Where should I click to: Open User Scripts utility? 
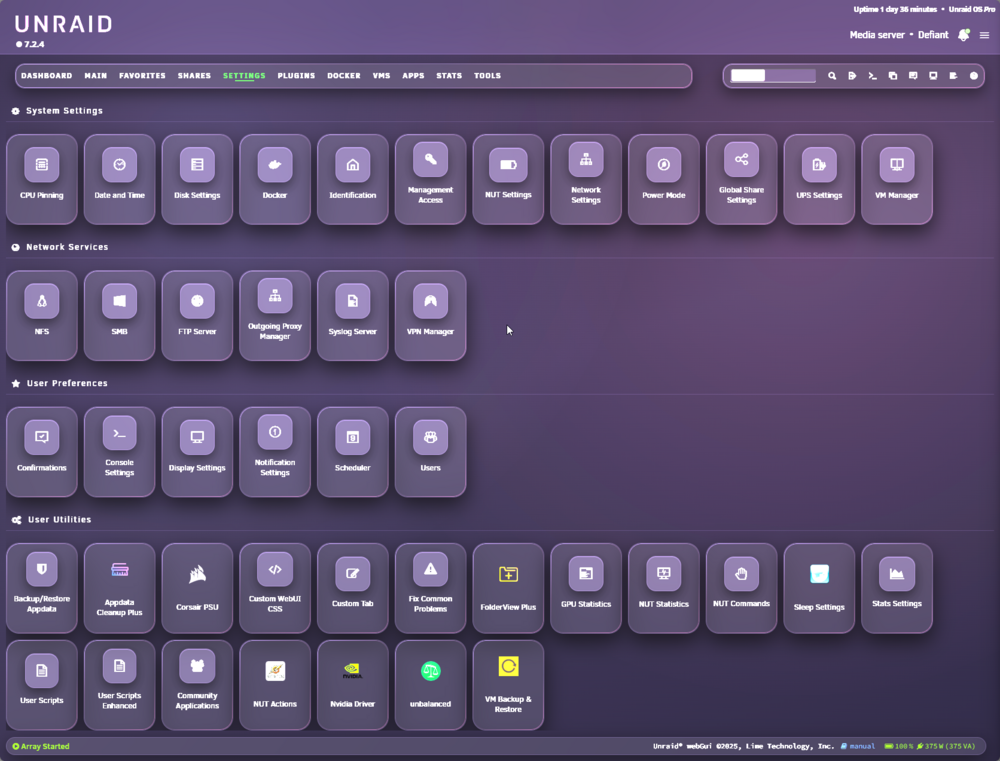[x=41, y=685]
